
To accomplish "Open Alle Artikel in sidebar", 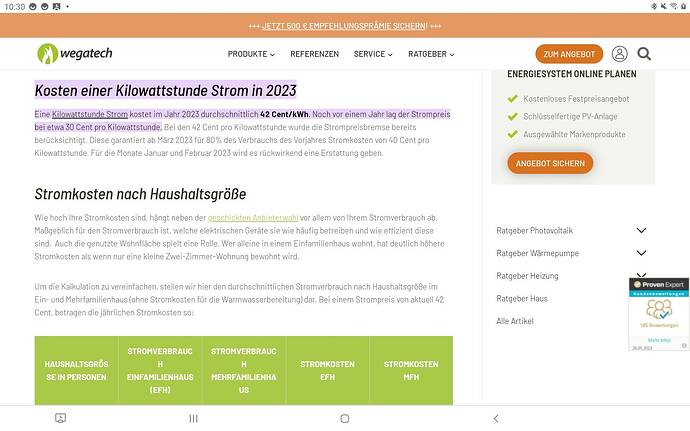I will 515,321.
